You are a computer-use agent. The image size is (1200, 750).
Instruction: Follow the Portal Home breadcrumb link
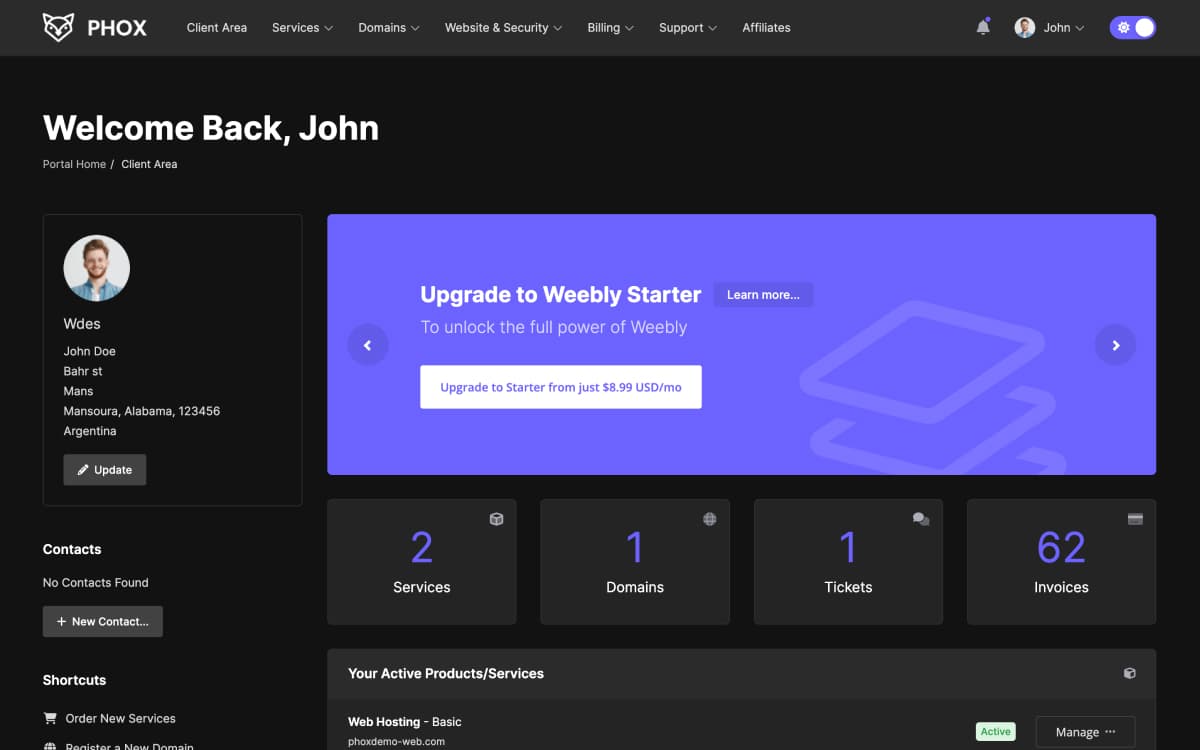pos(74,164)
